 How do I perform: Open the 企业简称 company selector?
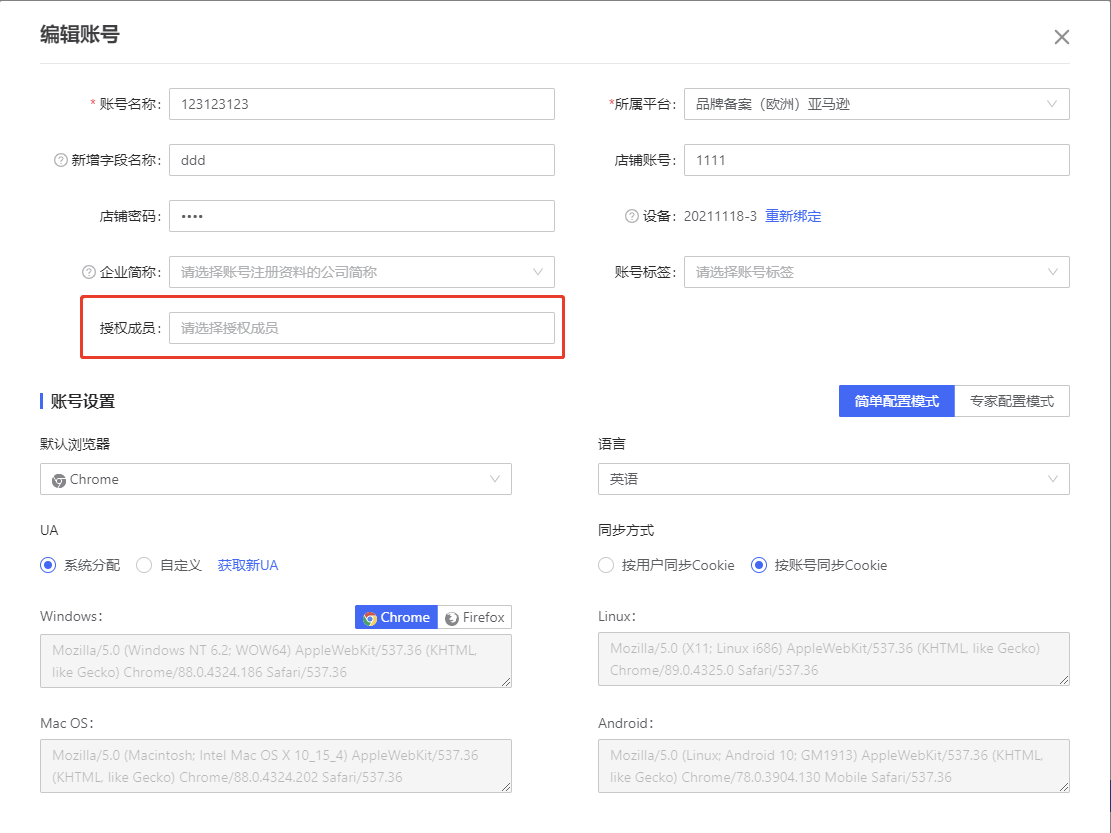[x=360, y=272]
